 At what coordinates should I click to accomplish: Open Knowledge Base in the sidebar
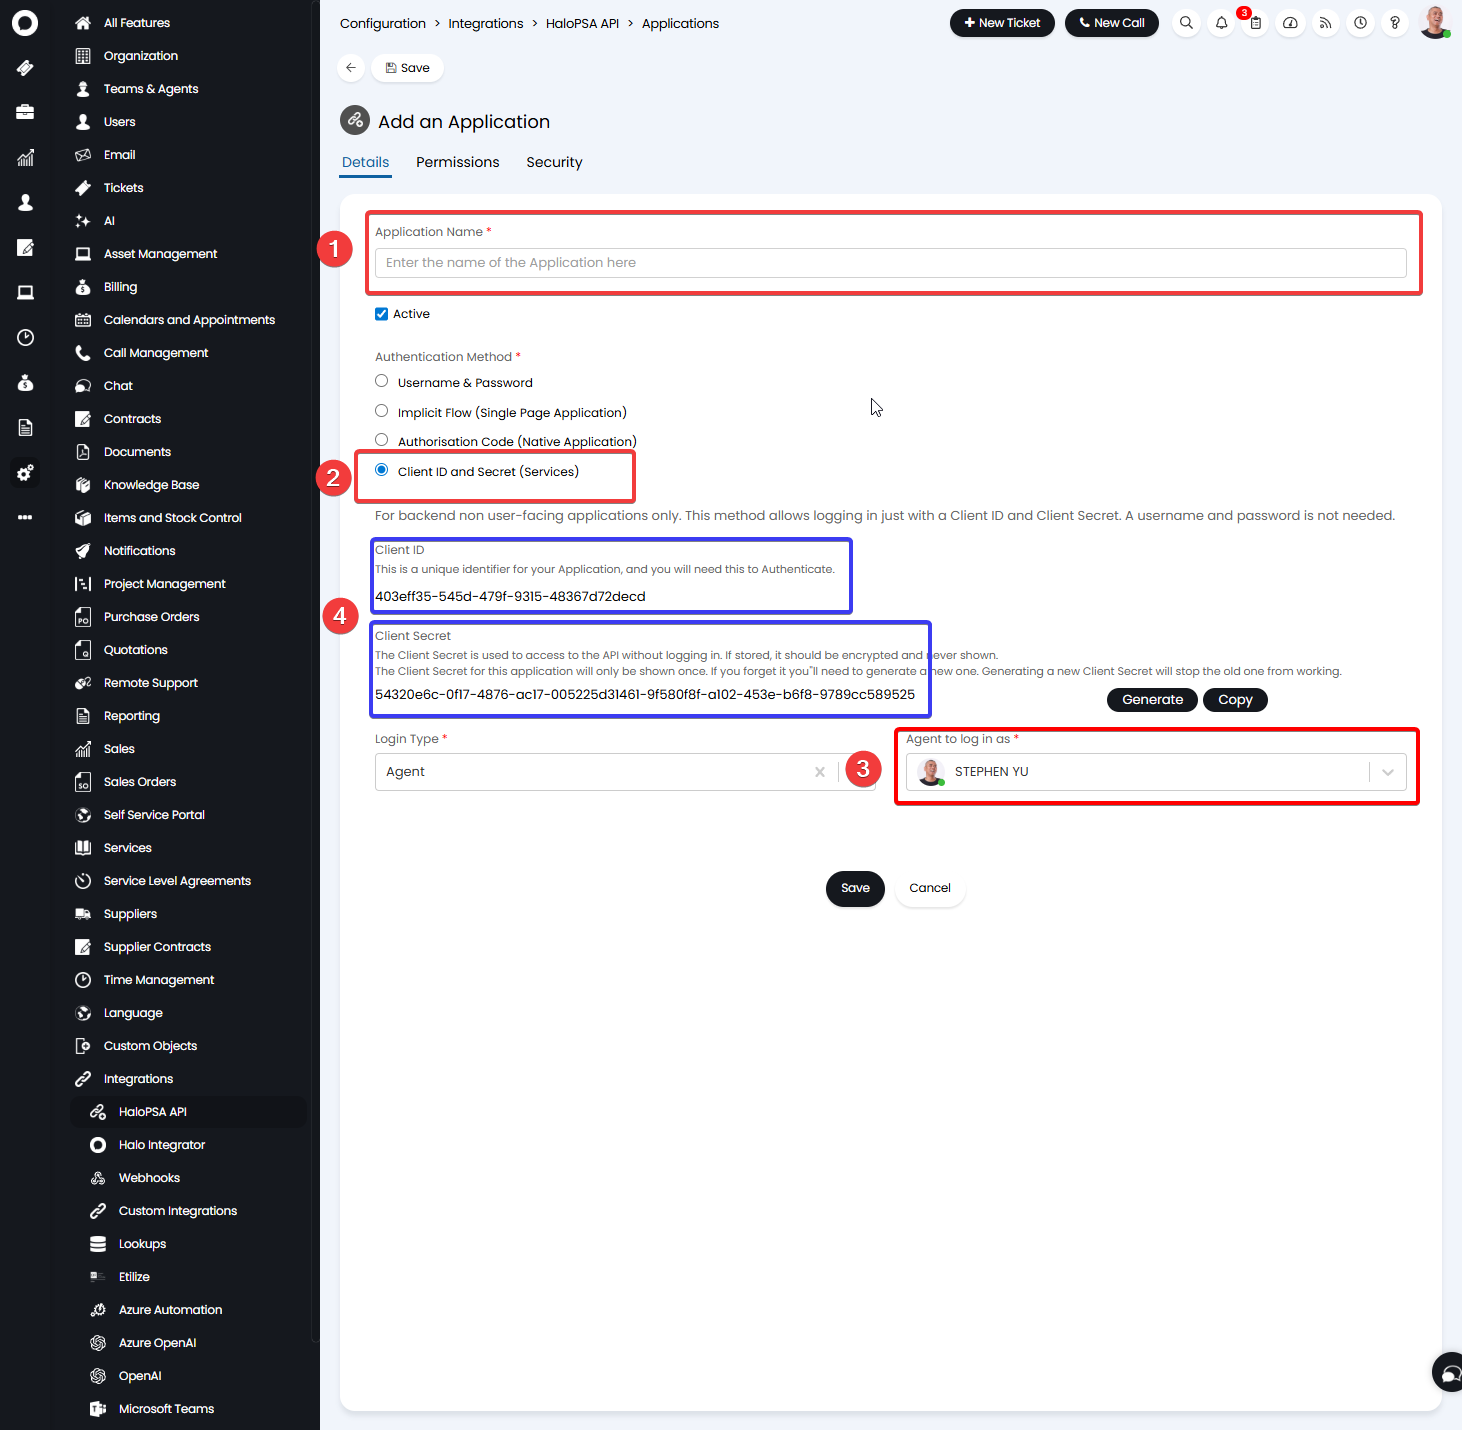click(151, 485)
